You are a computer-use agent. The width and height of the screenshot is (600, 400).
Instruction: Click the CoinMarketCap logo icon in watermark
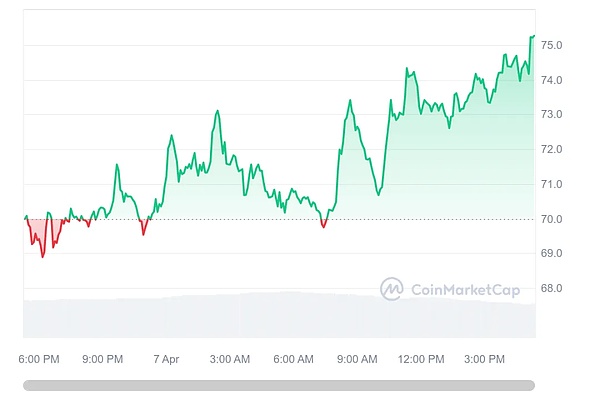click(x=391, y=289)
